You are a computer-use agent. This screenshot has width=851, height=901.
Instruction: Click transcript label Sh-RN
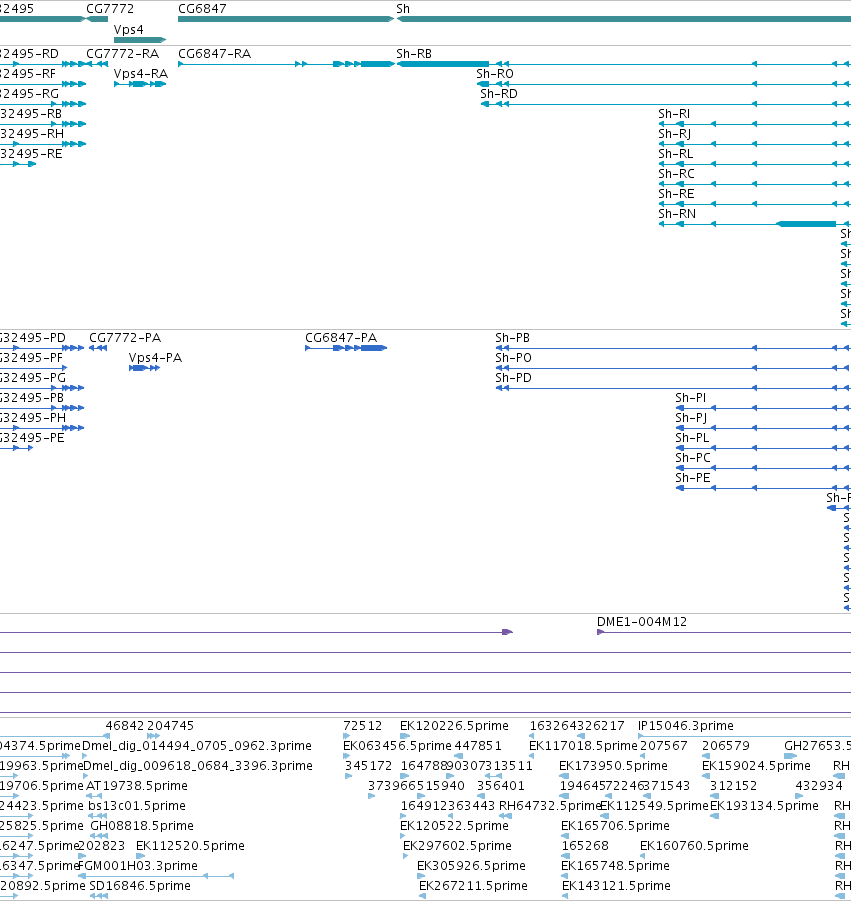click(677, 214)
